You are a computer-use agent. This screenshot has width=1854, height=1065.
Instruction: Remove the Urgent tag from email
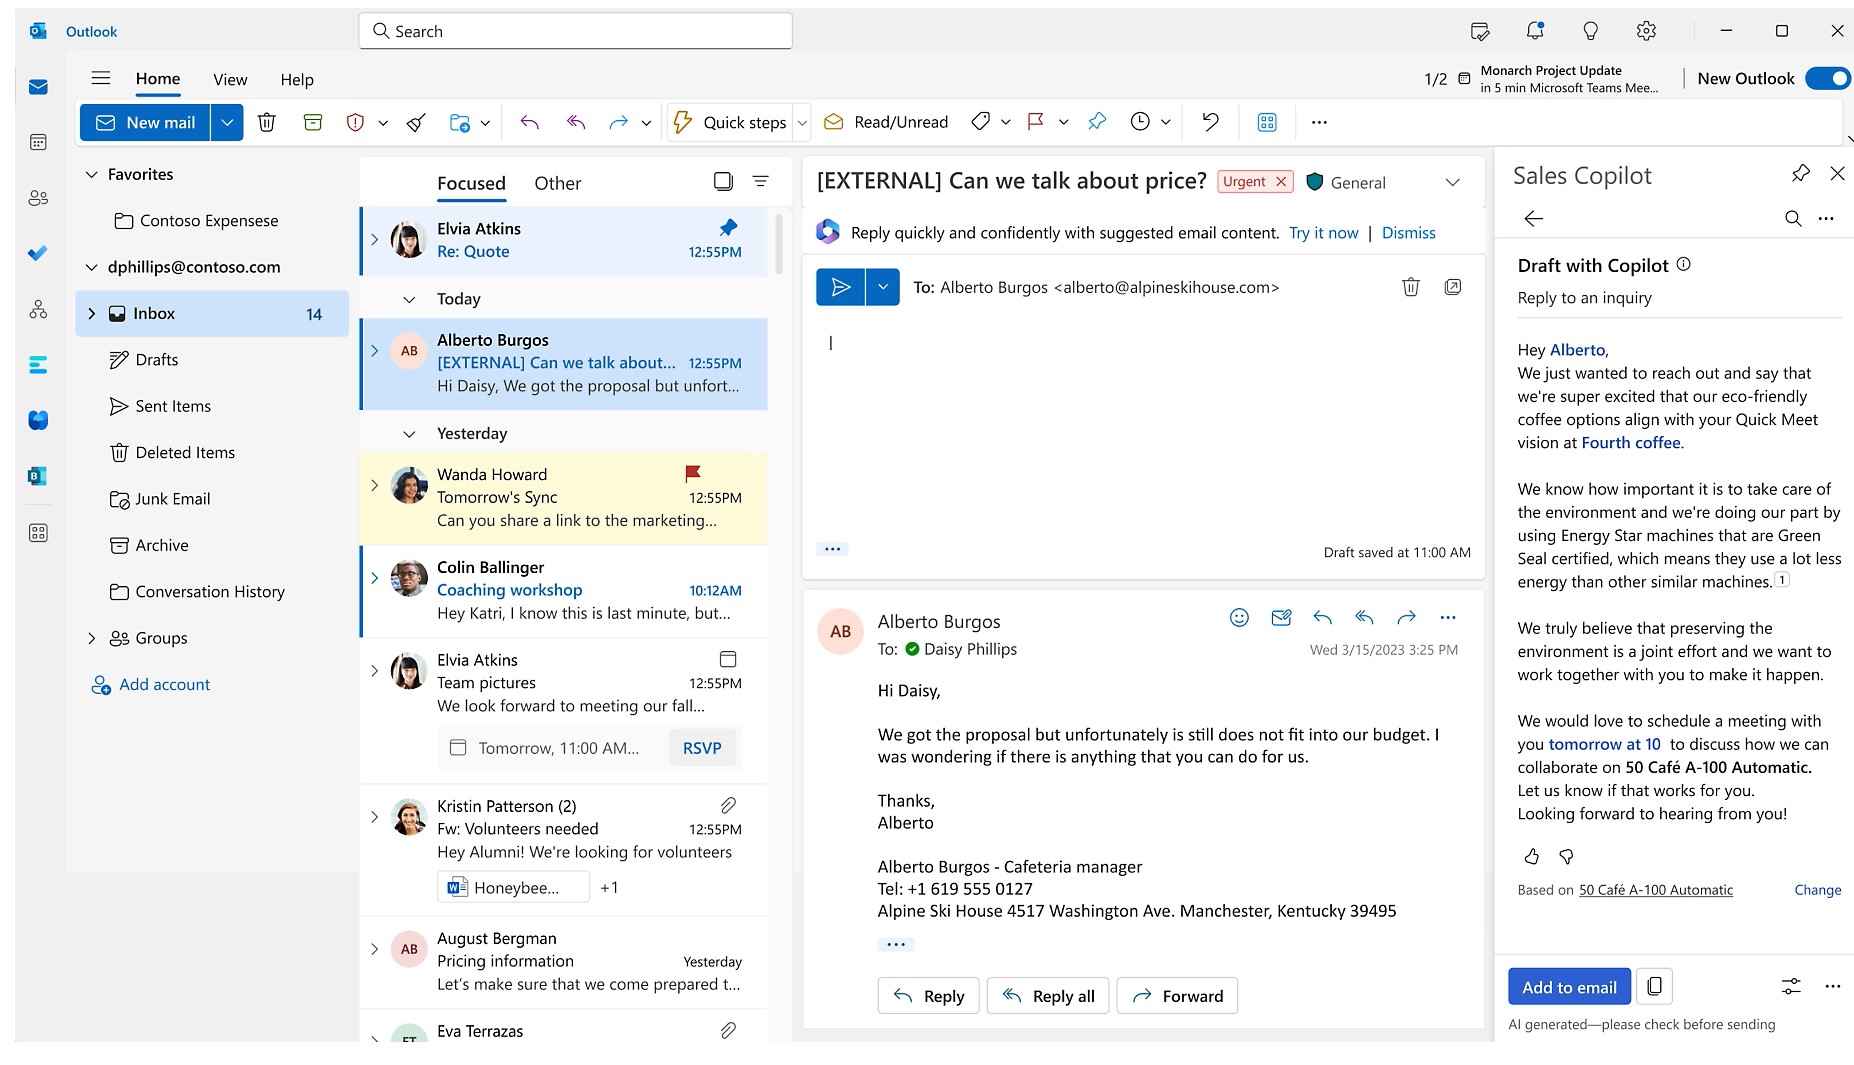click(x=1281, y=181)
